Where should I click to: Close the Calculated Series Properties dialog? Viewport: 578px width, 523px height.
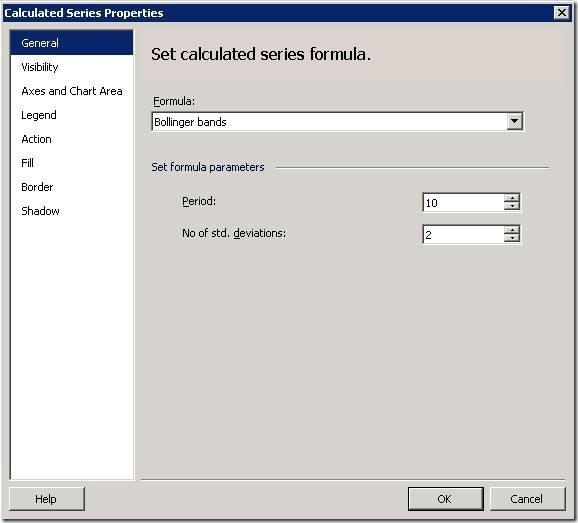tap(562, 13)
